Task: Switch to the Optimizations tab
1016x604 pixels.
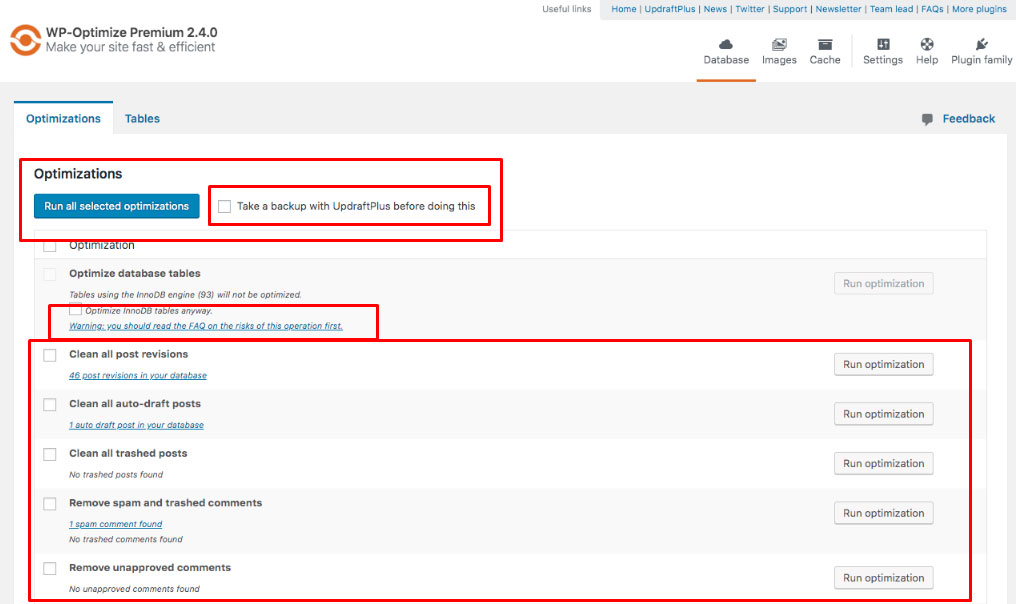Action: 64,119
